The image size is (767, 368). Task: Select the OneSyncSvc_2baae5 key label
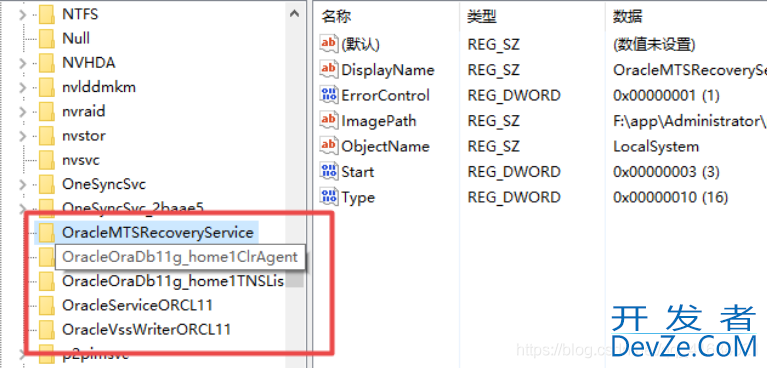point(133,208)
